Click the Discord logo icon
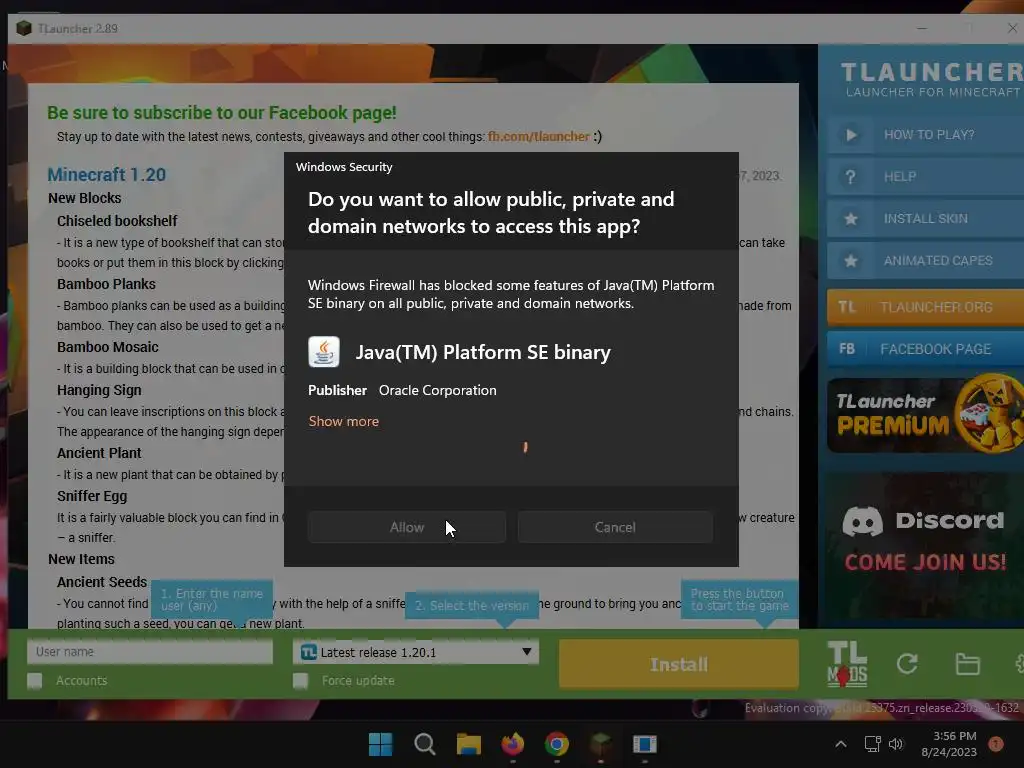Image resolution: width=1024 pixels, height=768 pixels. pyautogui.click(x=863, y=520)
